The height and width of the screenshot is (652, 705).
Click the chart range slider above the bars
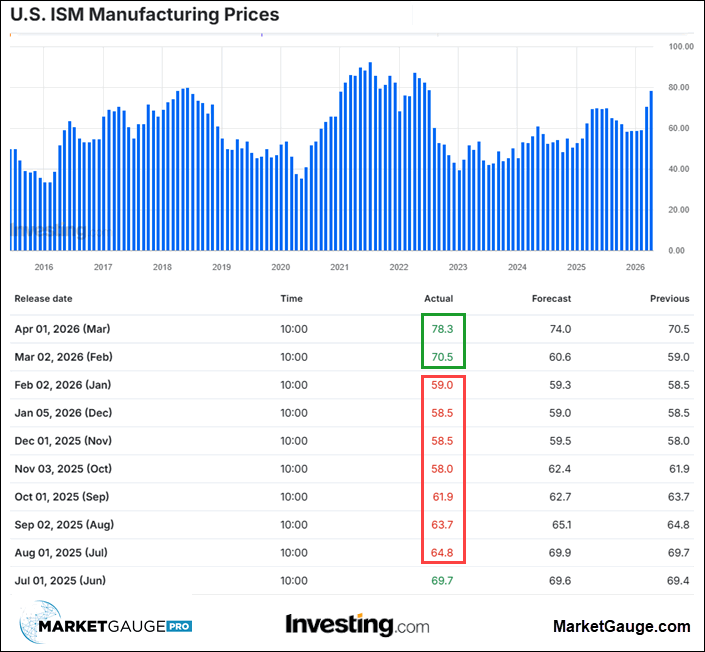330,35
